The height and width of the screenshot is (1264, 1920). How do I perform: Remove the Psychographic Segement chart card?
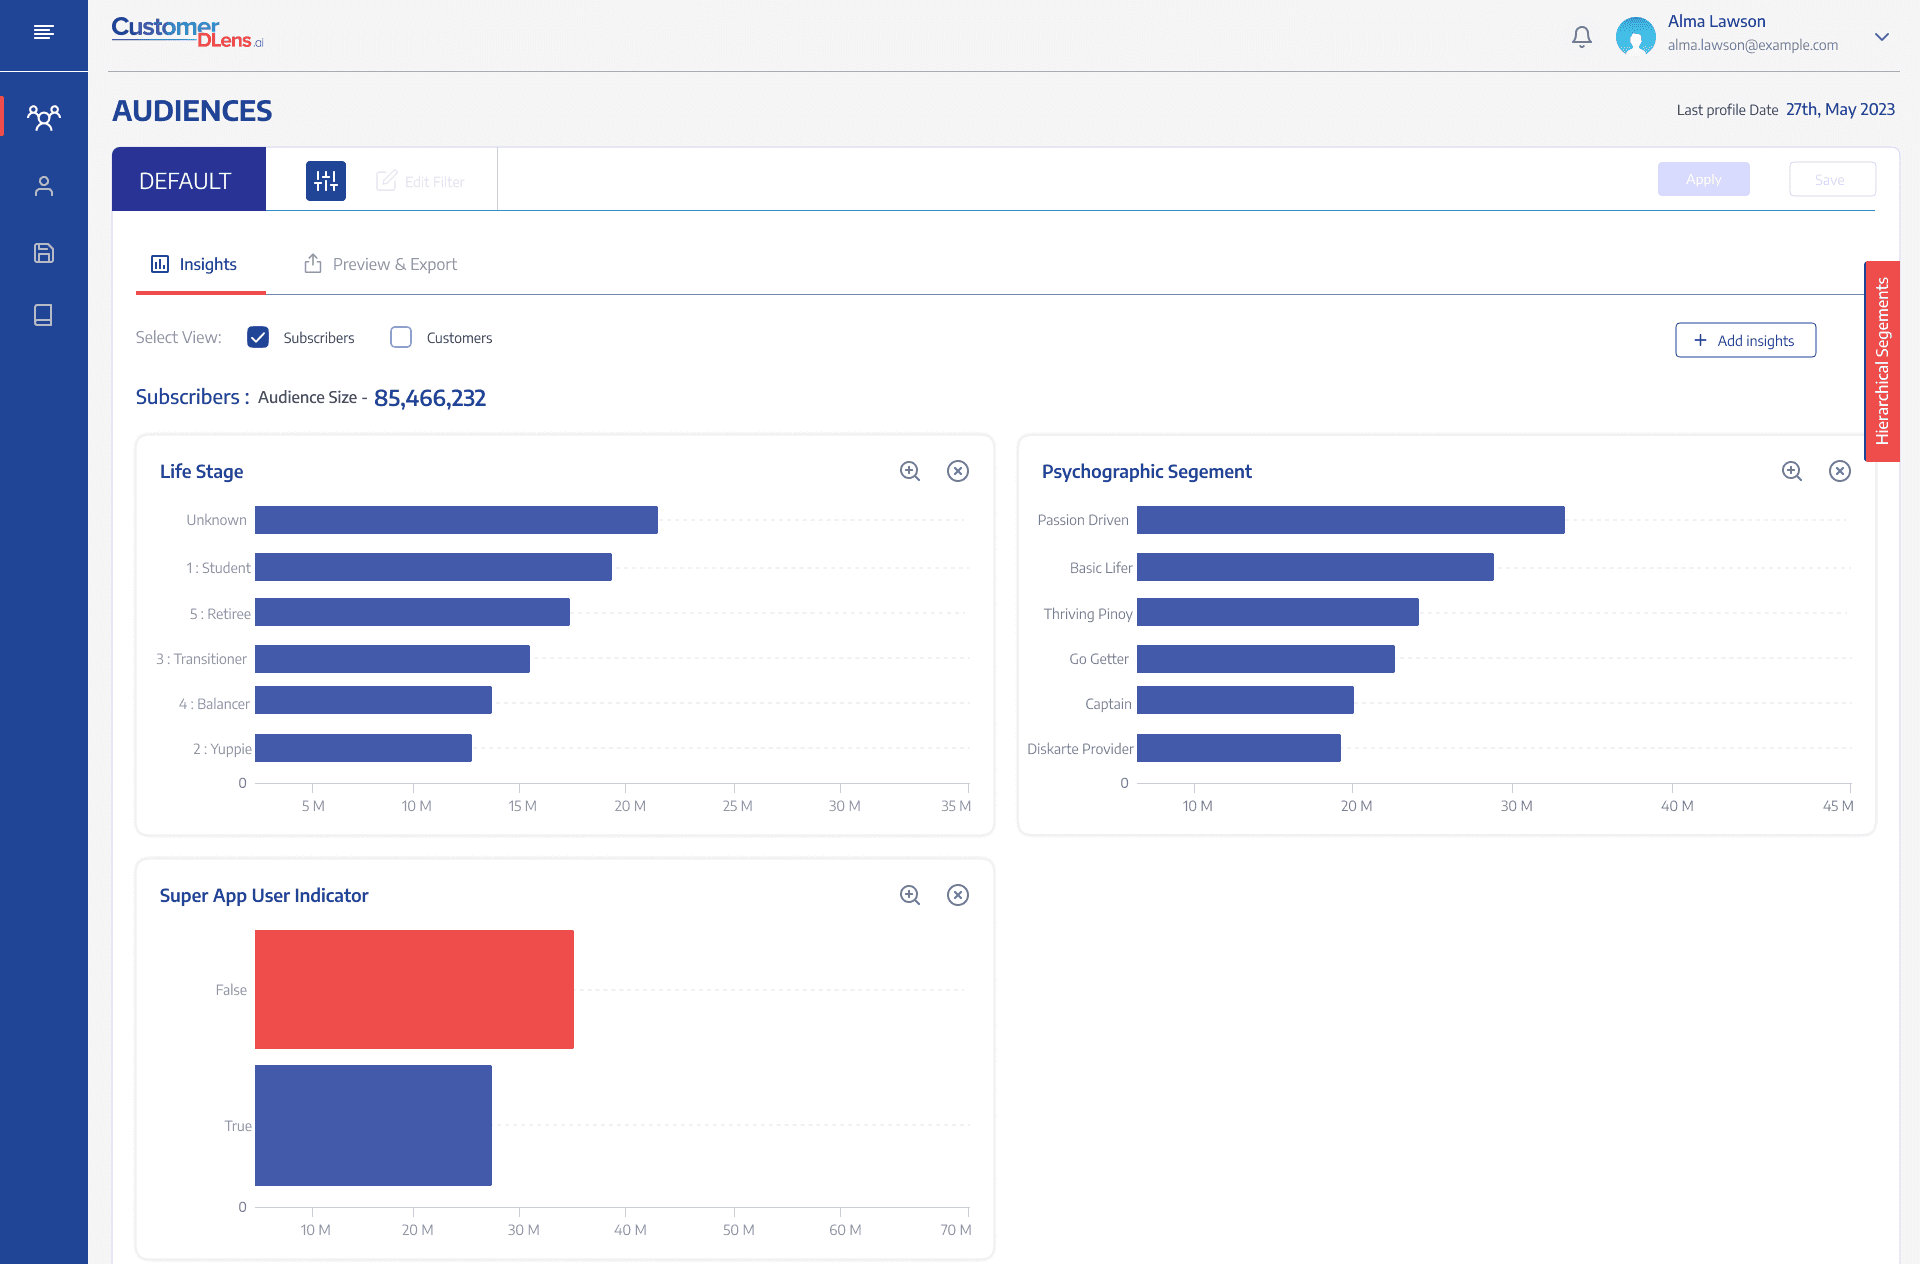1840,471
